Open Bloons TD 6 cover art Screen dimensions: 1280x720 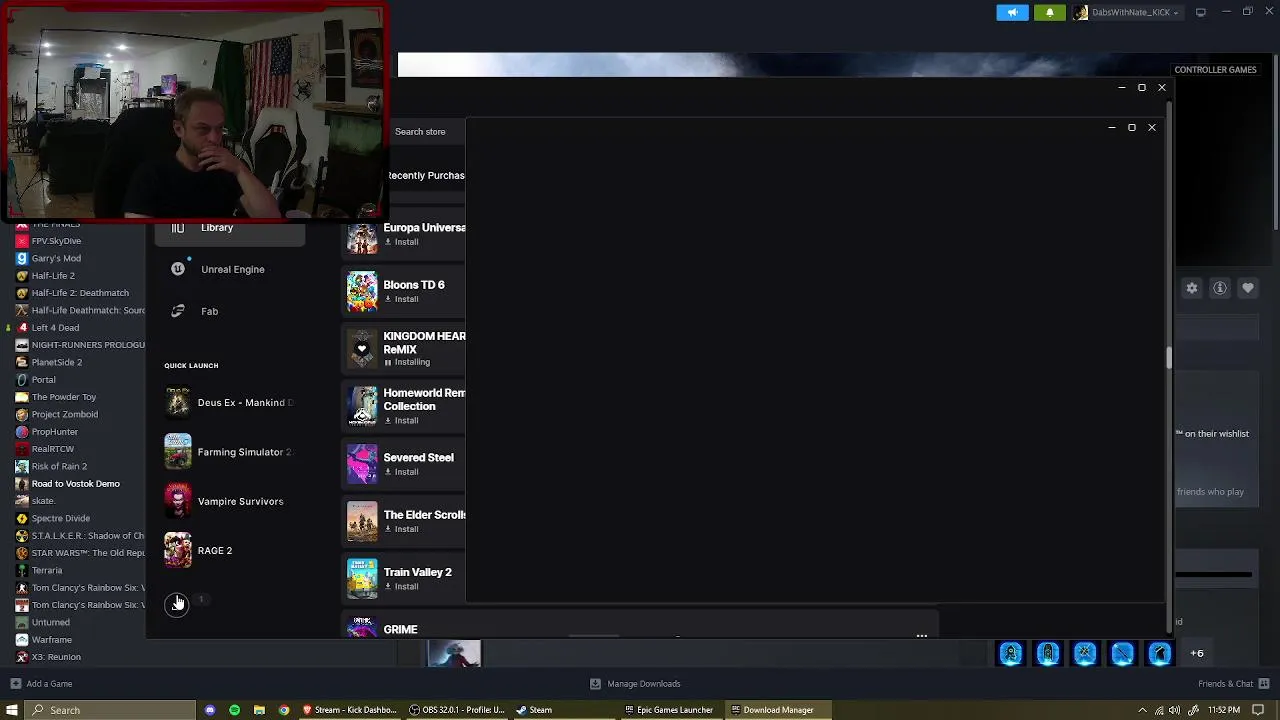click(362, 291)
